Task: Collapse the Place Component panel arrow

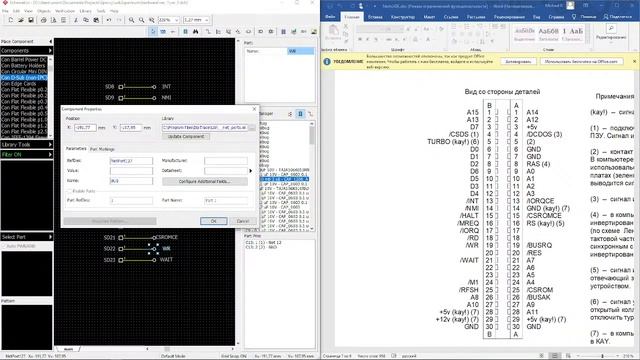Action: (x=51, y=42)
